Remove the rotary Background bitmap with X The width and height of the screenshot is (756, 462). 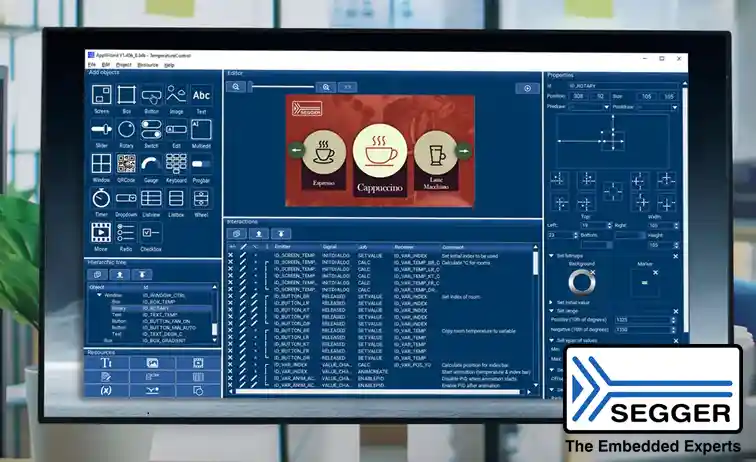593,272
